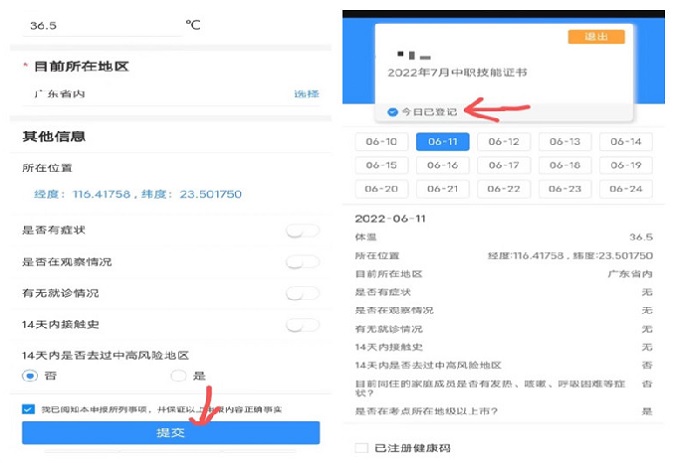Screen dimensions: 680x463
Task: Click the 2022-06-11 date heading
Action: click(x=390, y=218)
